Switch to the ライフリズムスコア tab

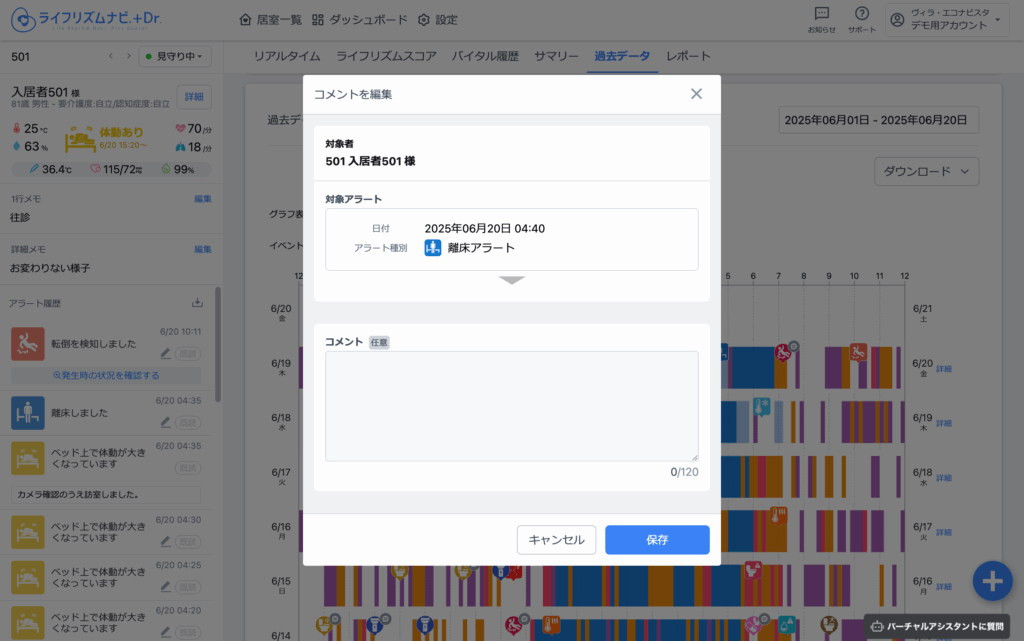click(386, 56)
